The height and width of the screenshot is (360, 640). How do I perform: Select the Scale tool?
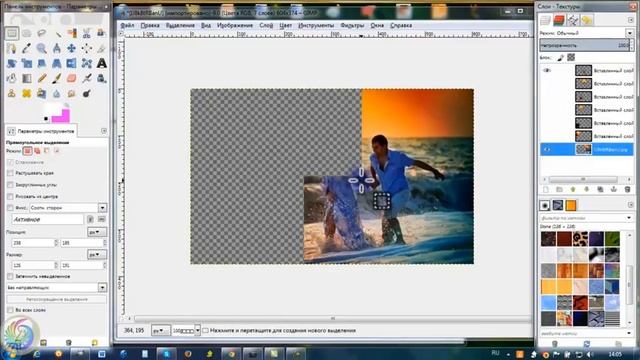click(x=27, y=63)
